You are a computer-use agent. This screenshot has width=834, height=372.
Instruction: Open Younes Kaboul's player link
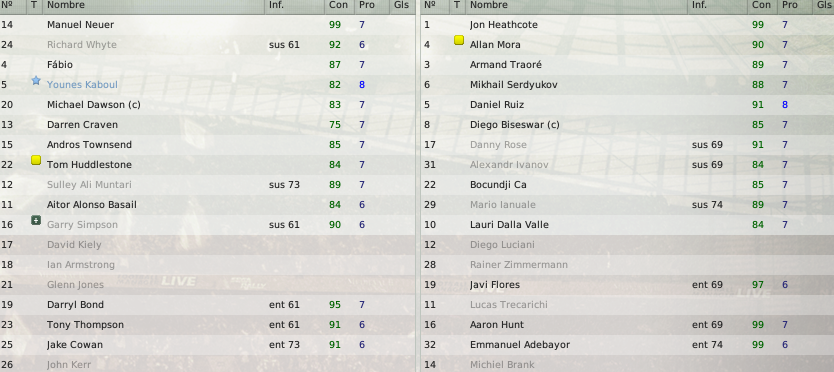pyautogui.click(x=82, y=85)
